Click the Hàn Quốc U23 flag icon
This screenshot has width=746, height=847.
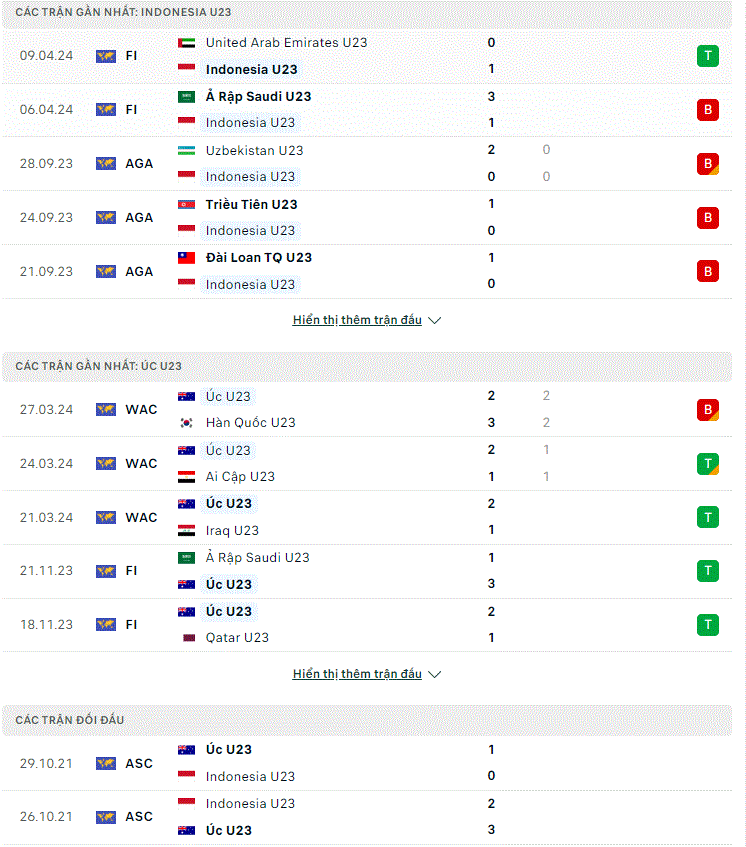[x=186, y=423]
